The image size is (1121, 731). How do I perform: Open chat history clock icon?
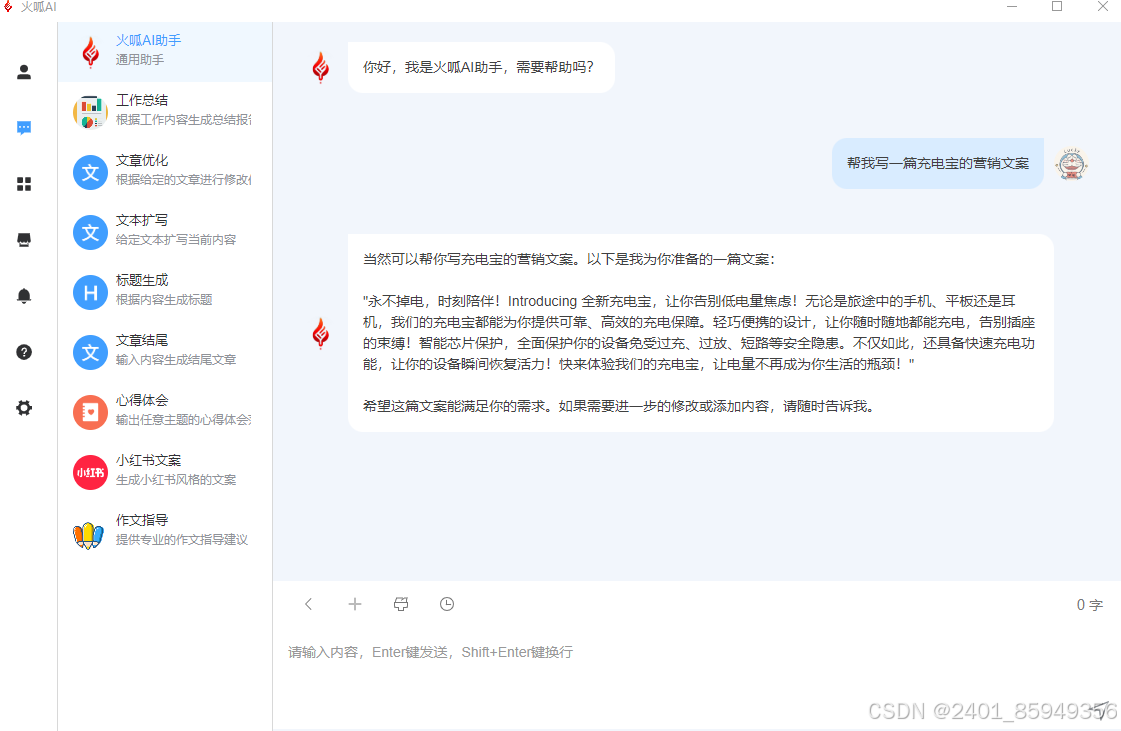pyautogui.click(x=447, y=604)
